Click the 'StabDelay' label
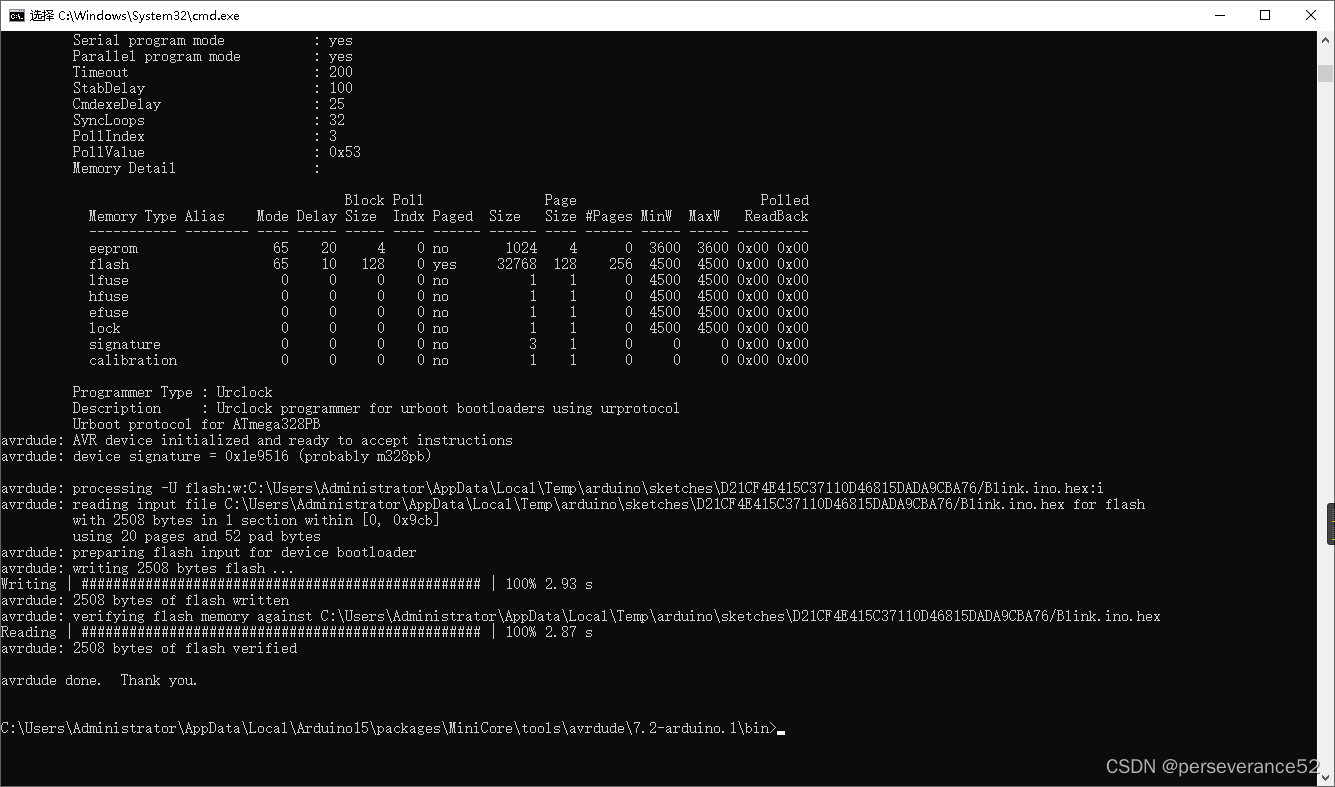The width and height of the screenshot is (1335, 787). pos(108,88)
